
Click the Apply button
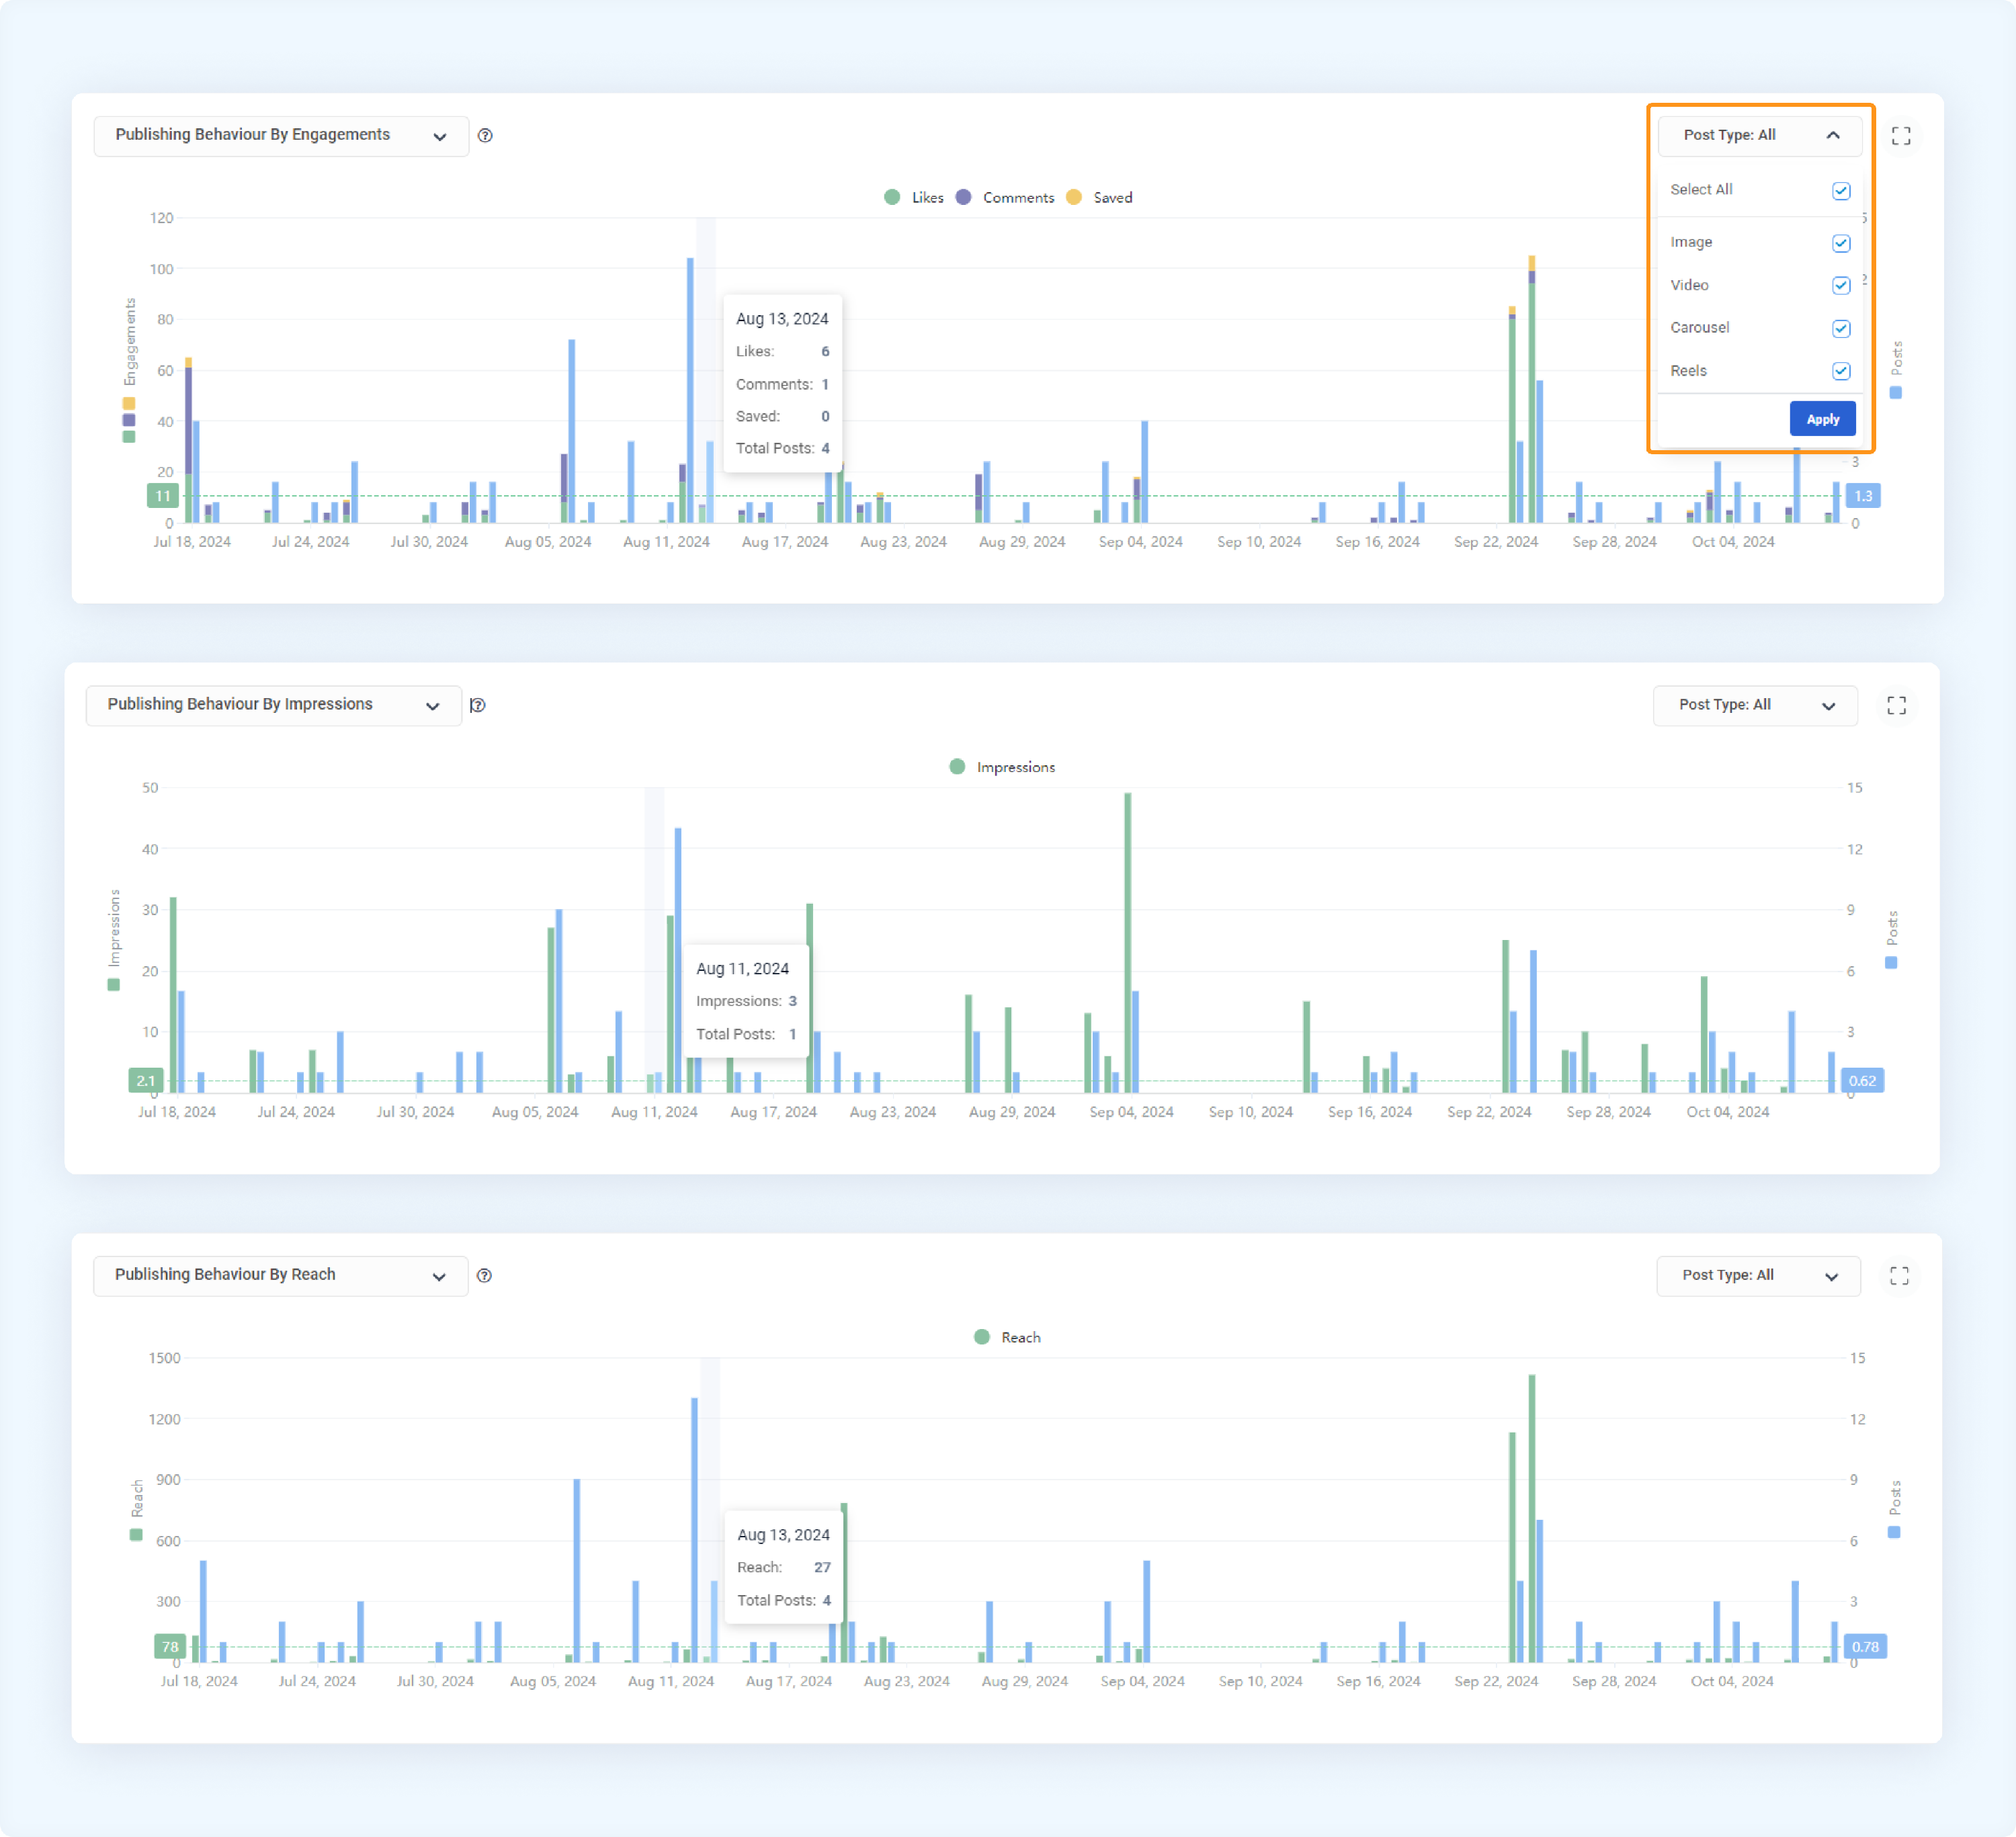pyautogui.click(x=1822, y=419)
